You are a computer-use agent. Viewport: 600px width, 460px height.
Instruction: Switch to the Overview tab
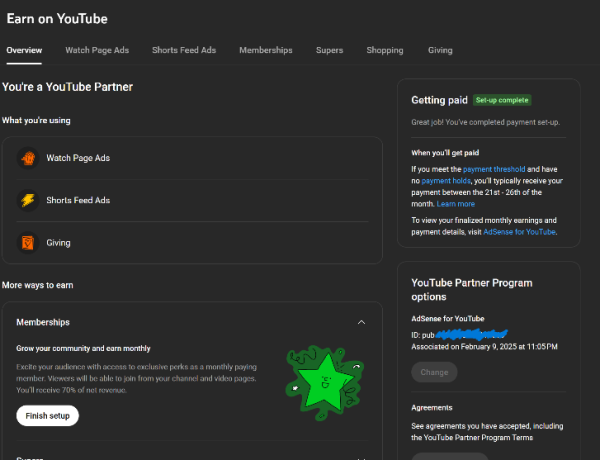click(24, 50)
